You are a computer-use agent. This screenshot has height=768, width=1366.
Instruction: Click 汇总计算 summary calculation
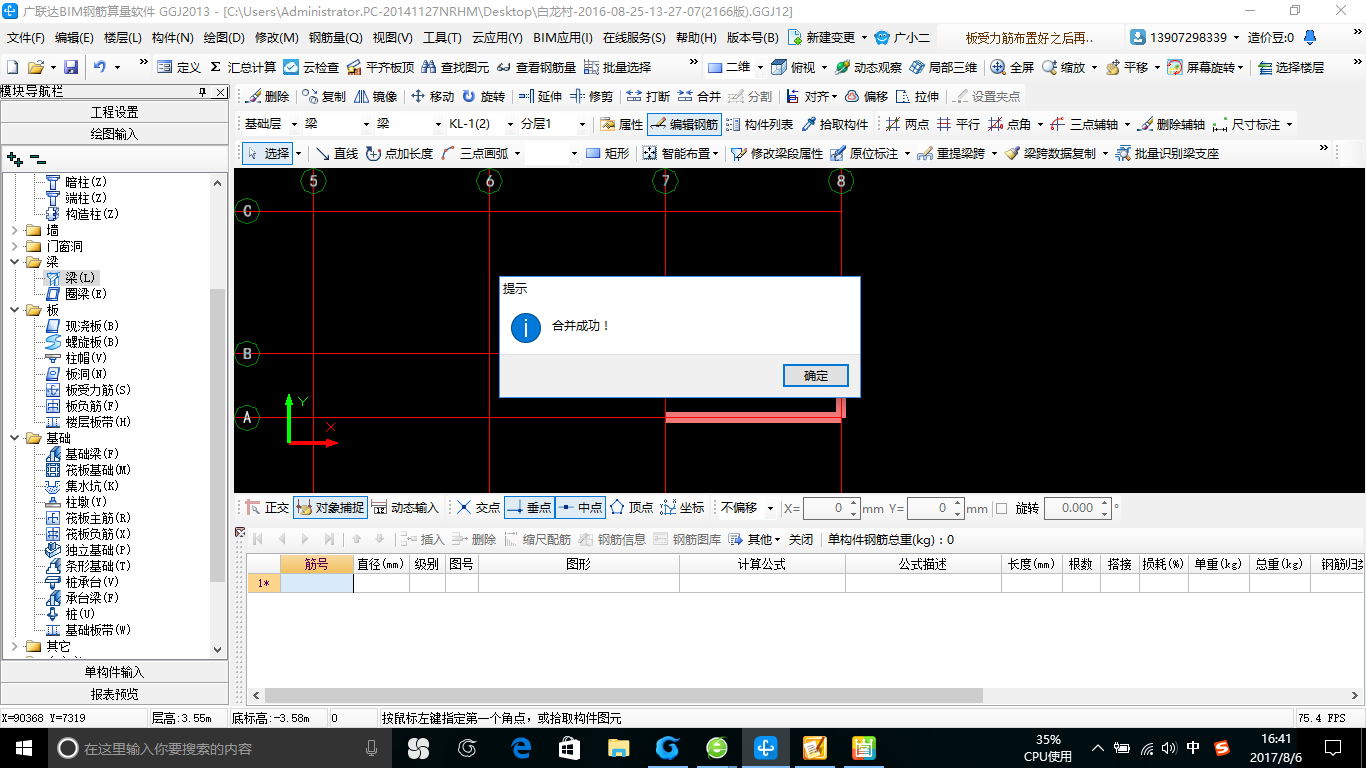point(243,67)
